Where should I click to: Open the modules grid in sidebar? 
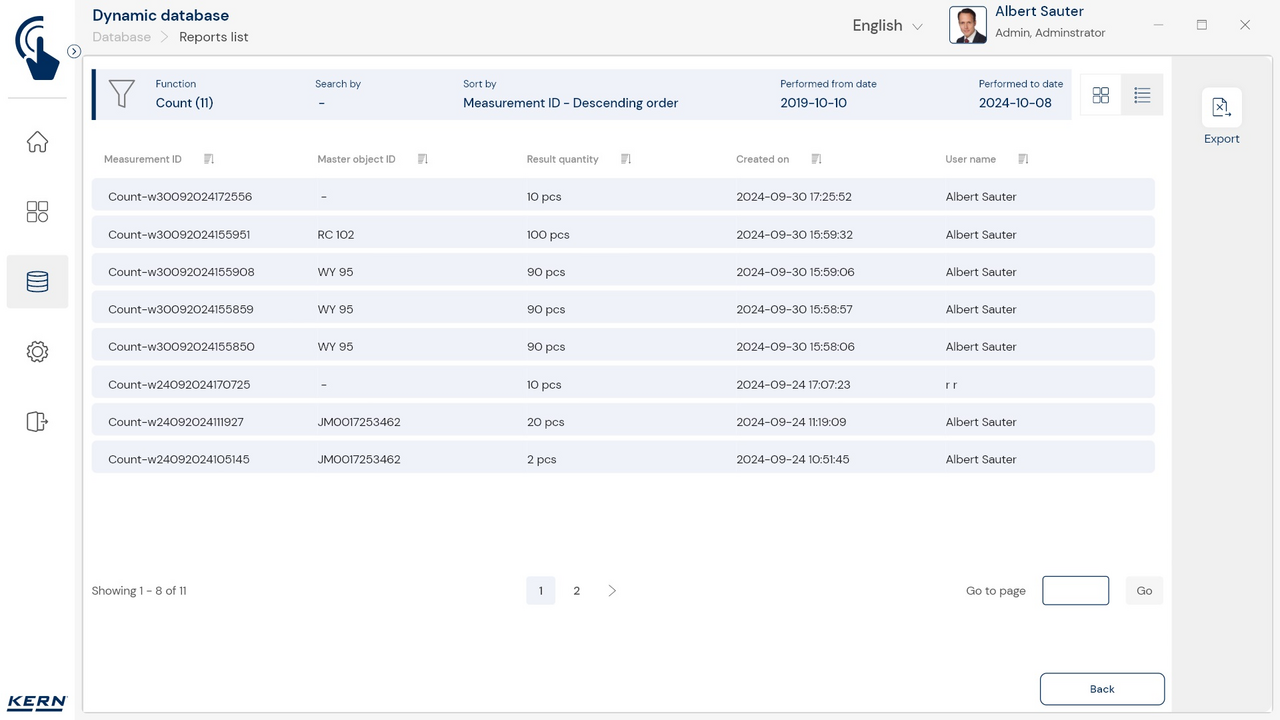pyautogui.click(x=37, y=212)
